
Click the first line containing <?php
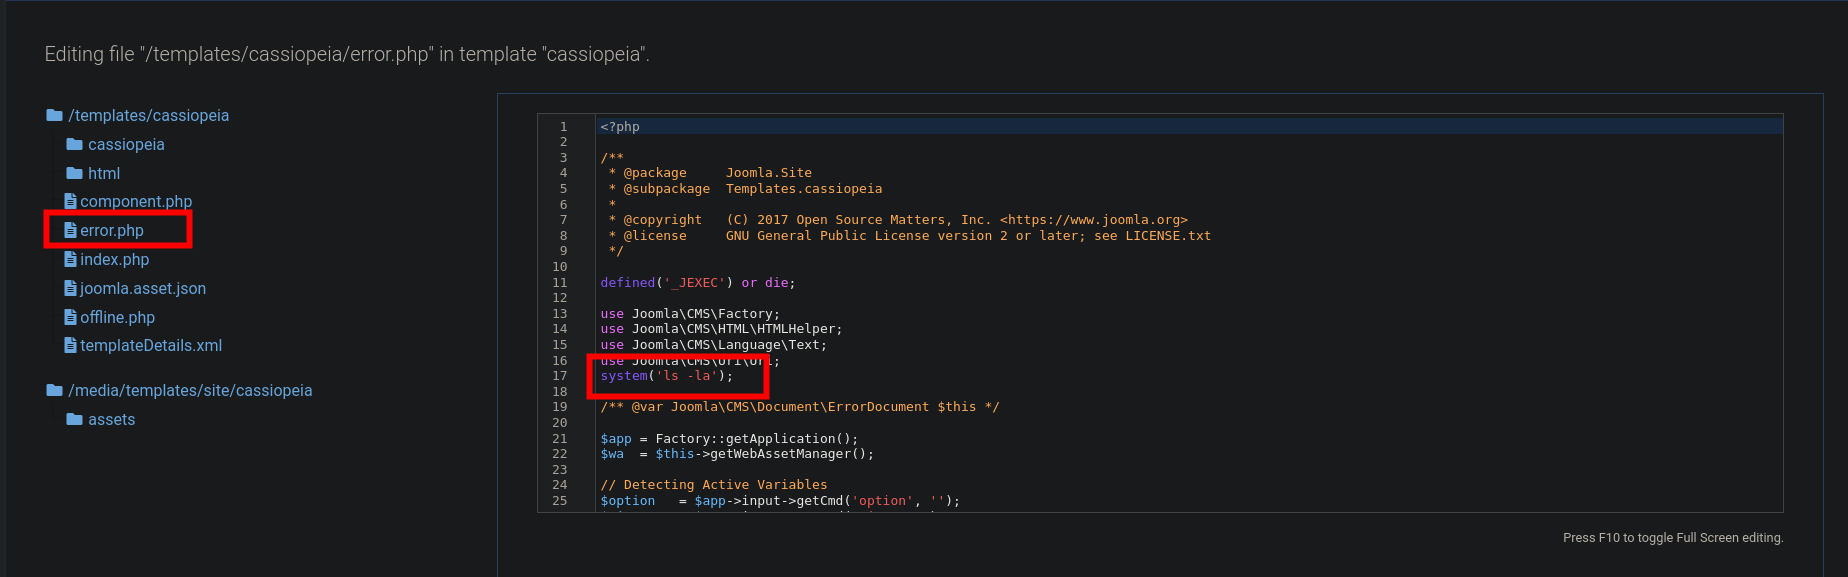coord(620,127)
